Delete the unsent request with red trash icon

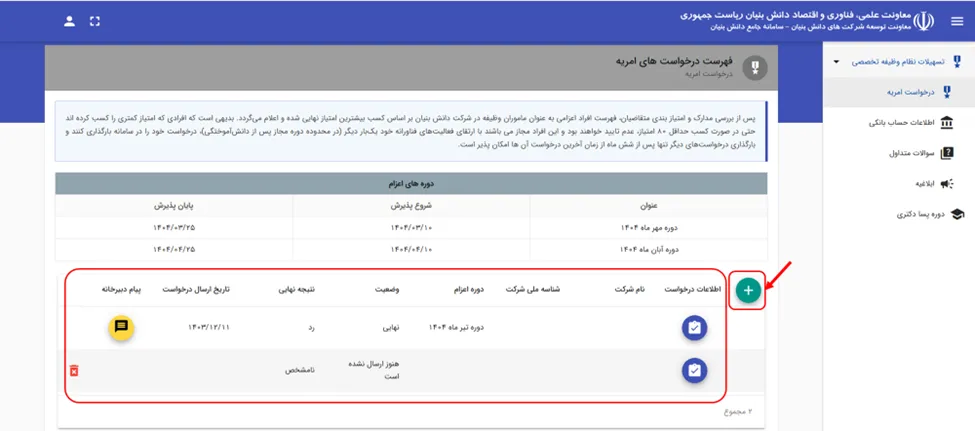[x=74, y=371]
